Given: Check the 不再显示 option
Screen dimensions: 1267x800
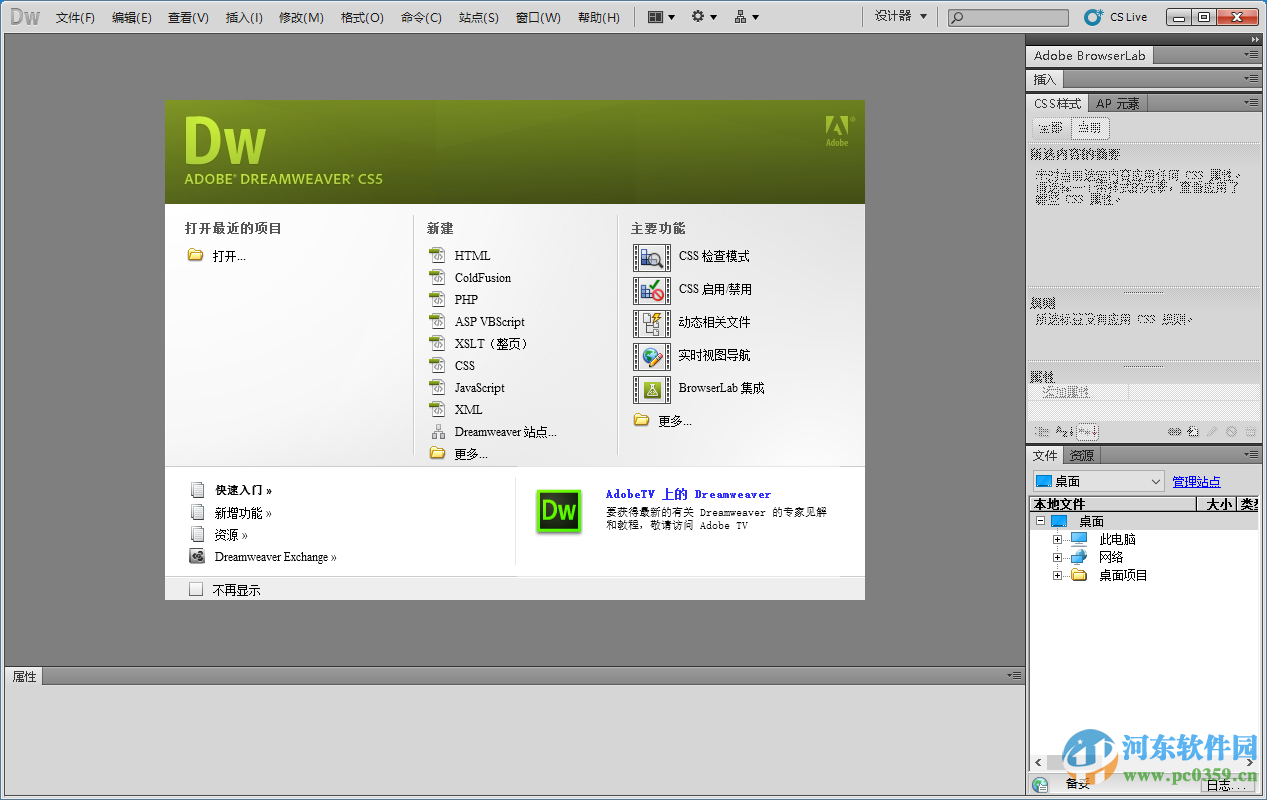Looking at the screenshot, I should tap(196, 589).
